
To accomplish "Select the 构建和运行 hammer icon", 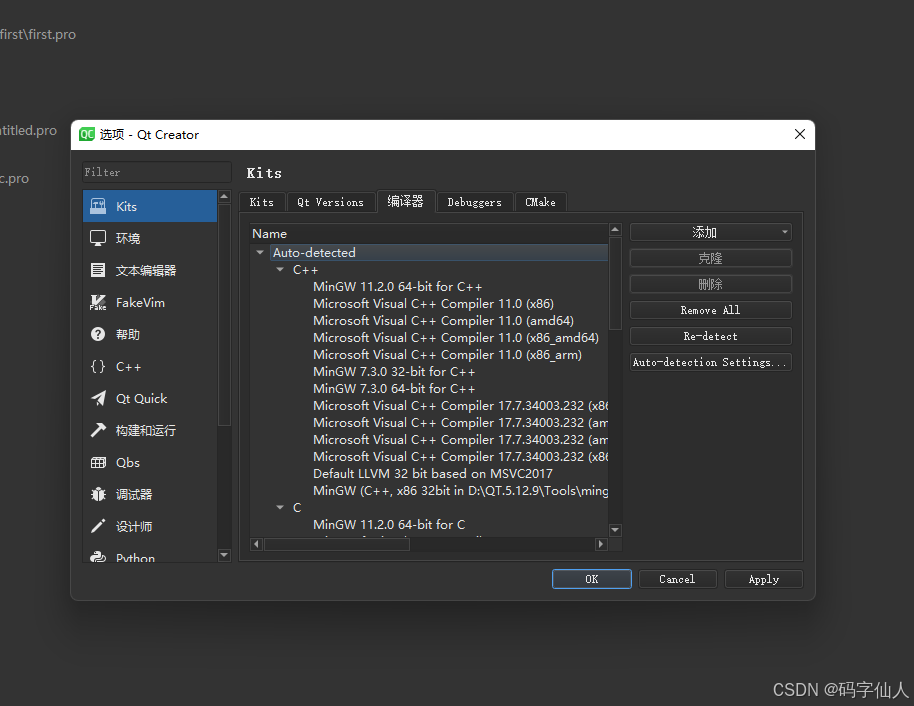I will (98, 430).
